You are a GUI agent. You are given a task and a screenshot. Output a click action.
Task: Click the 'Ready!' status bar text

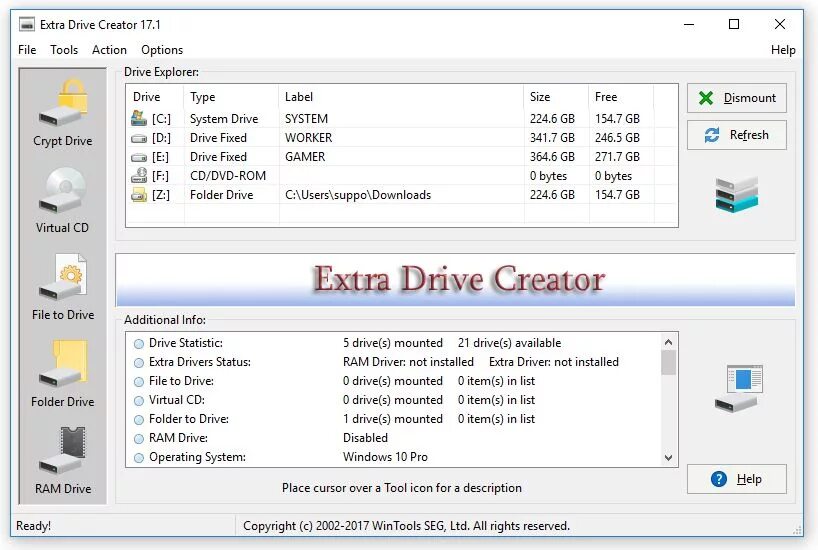click(x=33, y=525)
